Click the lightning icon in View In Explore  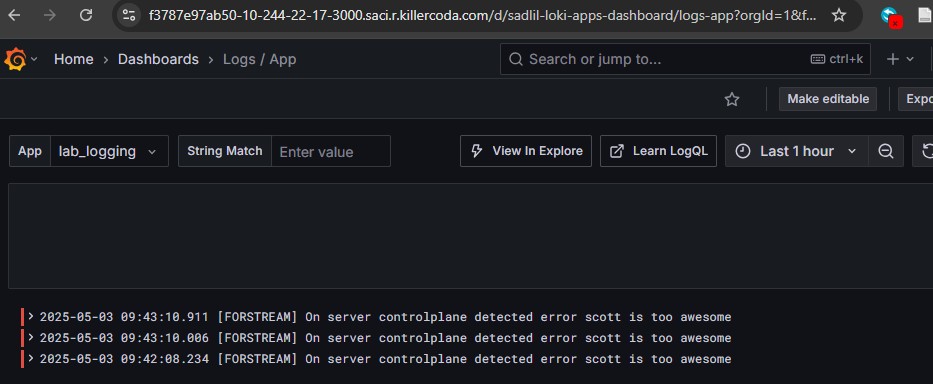pyautogui.click(x=476, y=151)
